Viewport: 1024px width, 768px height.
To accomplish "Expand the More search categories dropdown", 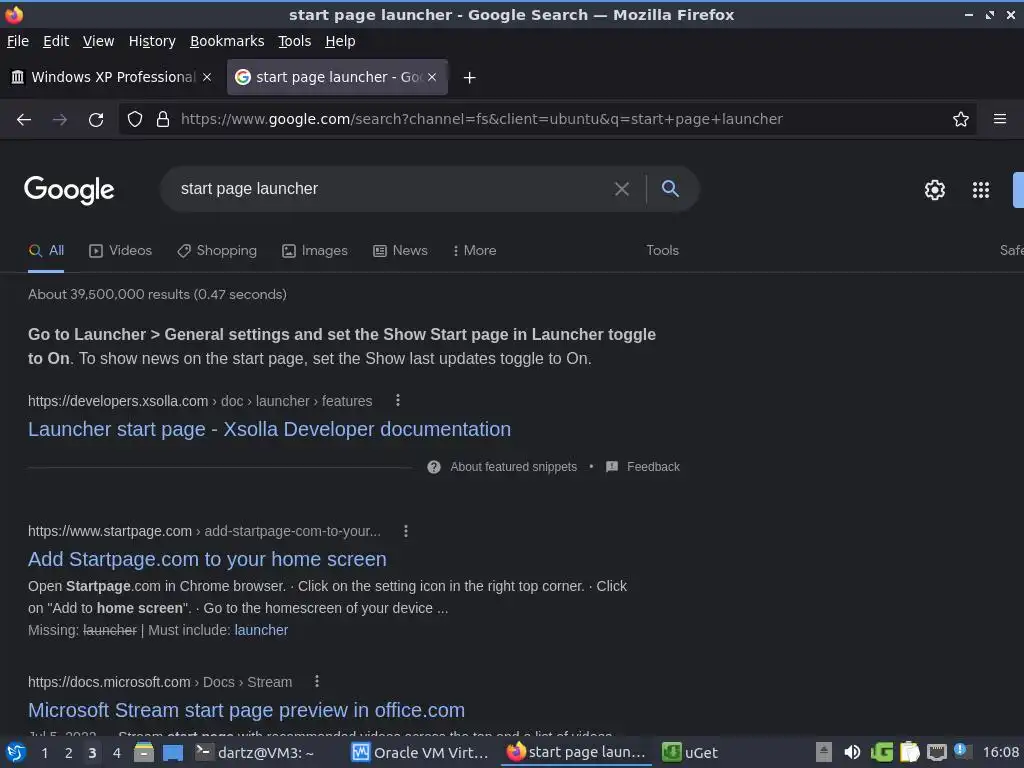I will click(x=475, y=251).
